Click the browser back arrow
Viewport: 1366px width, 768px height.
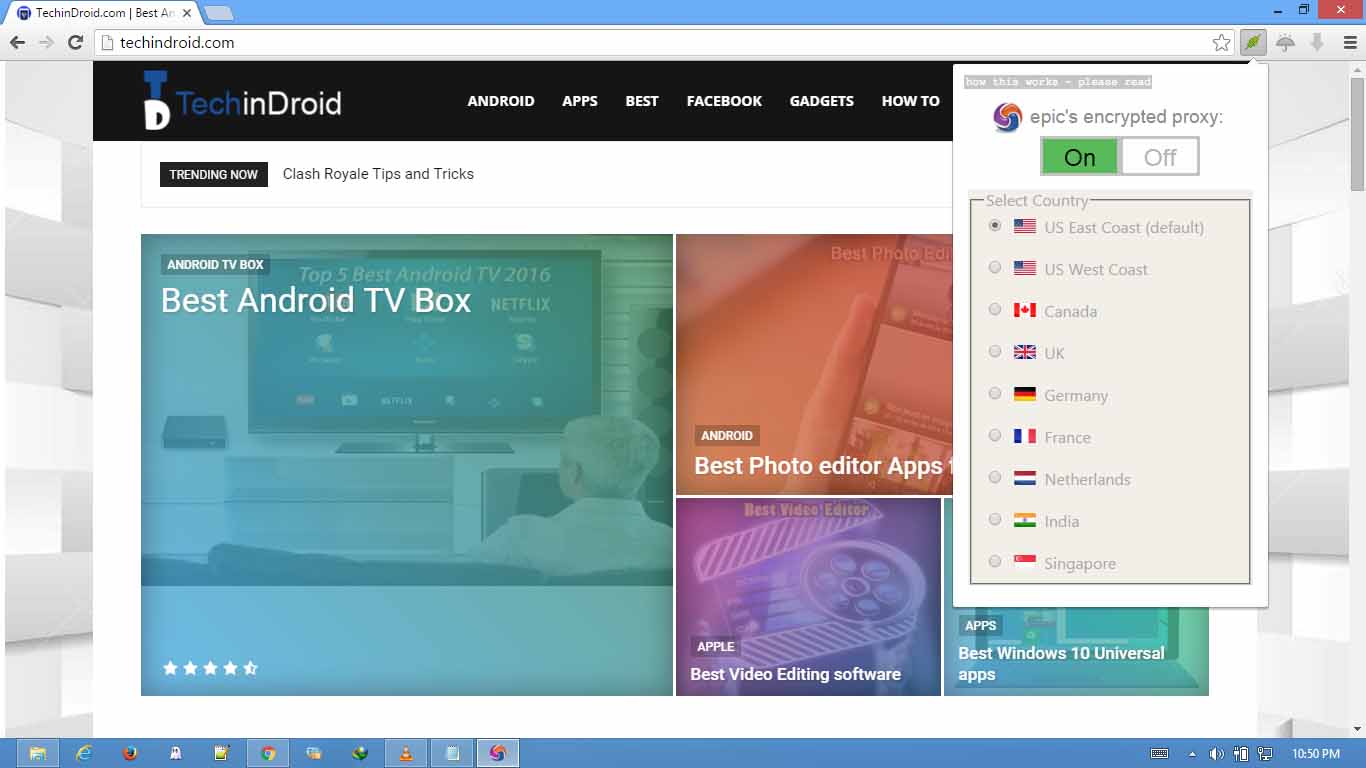tap(17, 42)
